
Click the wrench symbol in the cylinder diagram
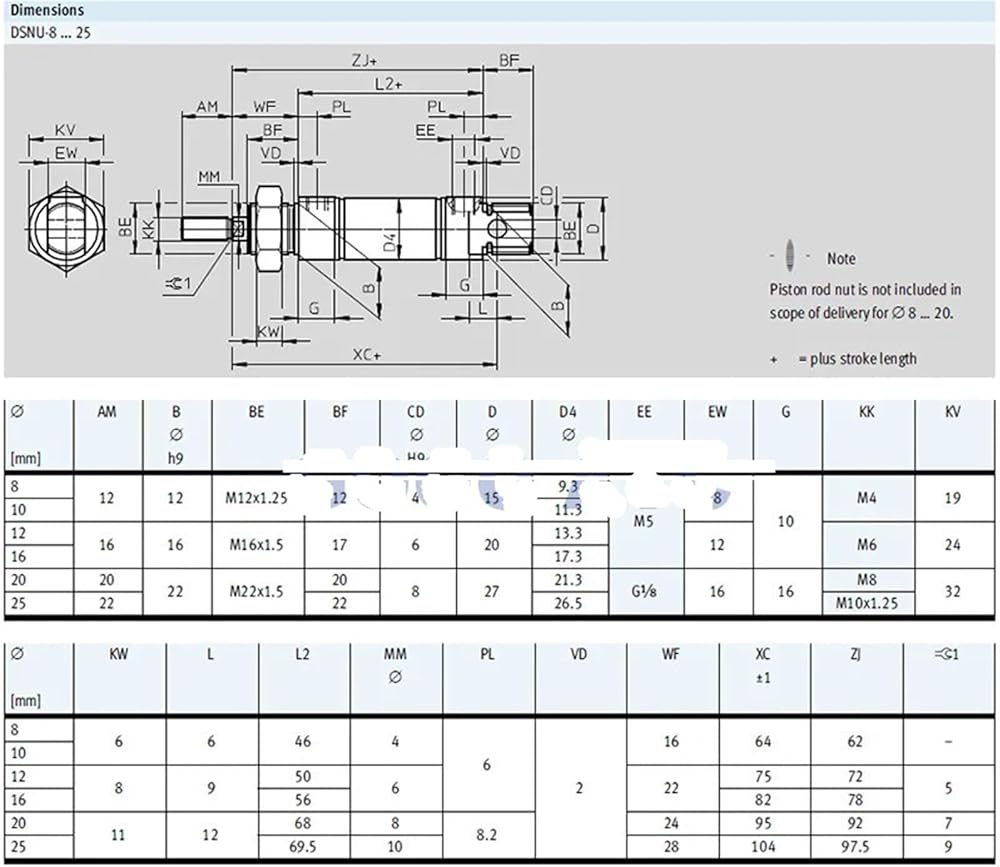(176, 287)
